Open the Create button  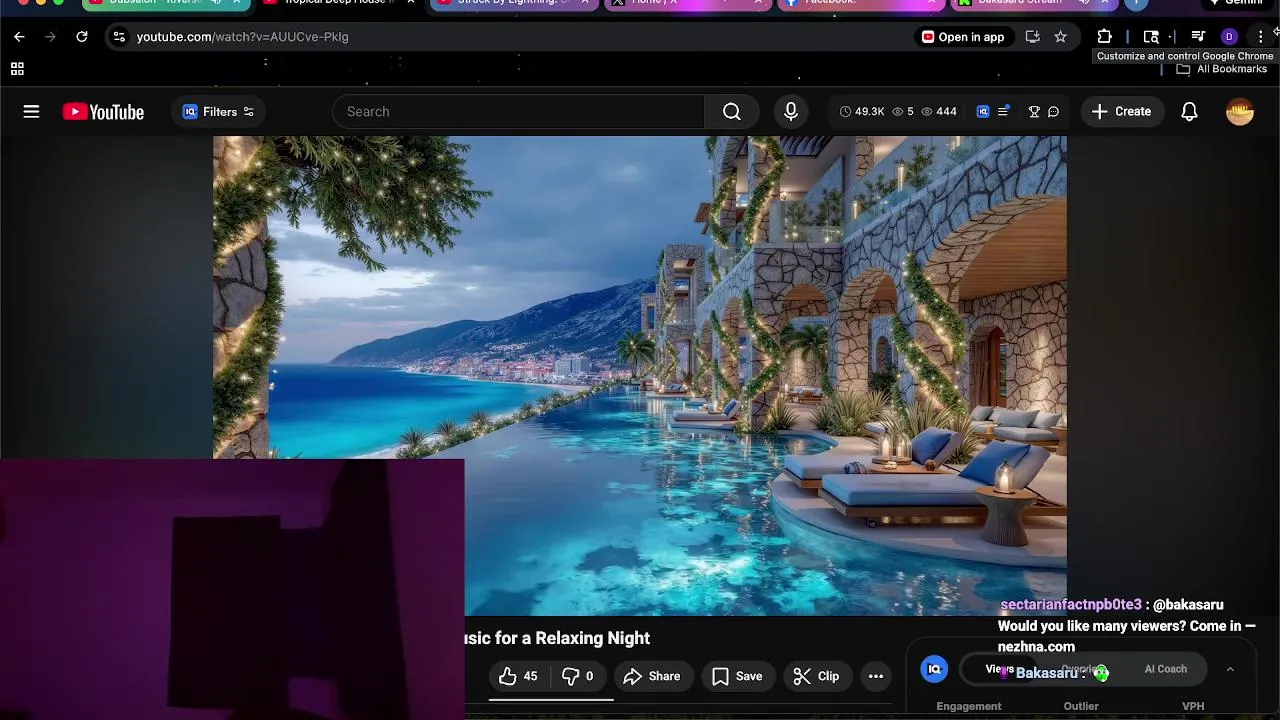coord(1122,112)
